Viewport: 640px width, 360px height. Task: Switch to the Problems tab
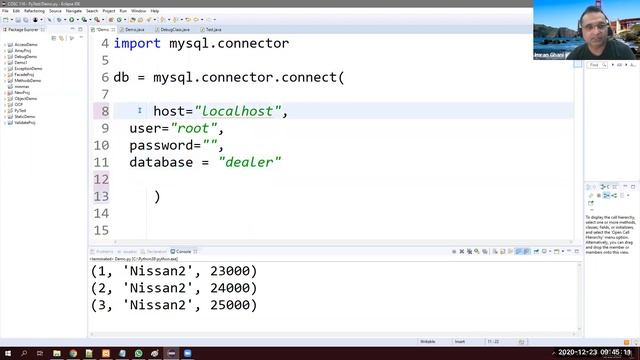(x=102, y=251)
